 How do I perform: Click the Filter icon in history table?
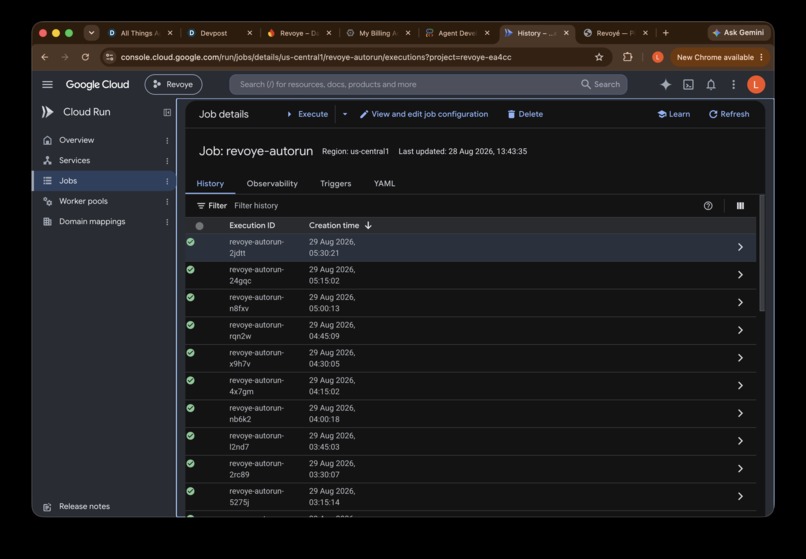click(201, 206)
